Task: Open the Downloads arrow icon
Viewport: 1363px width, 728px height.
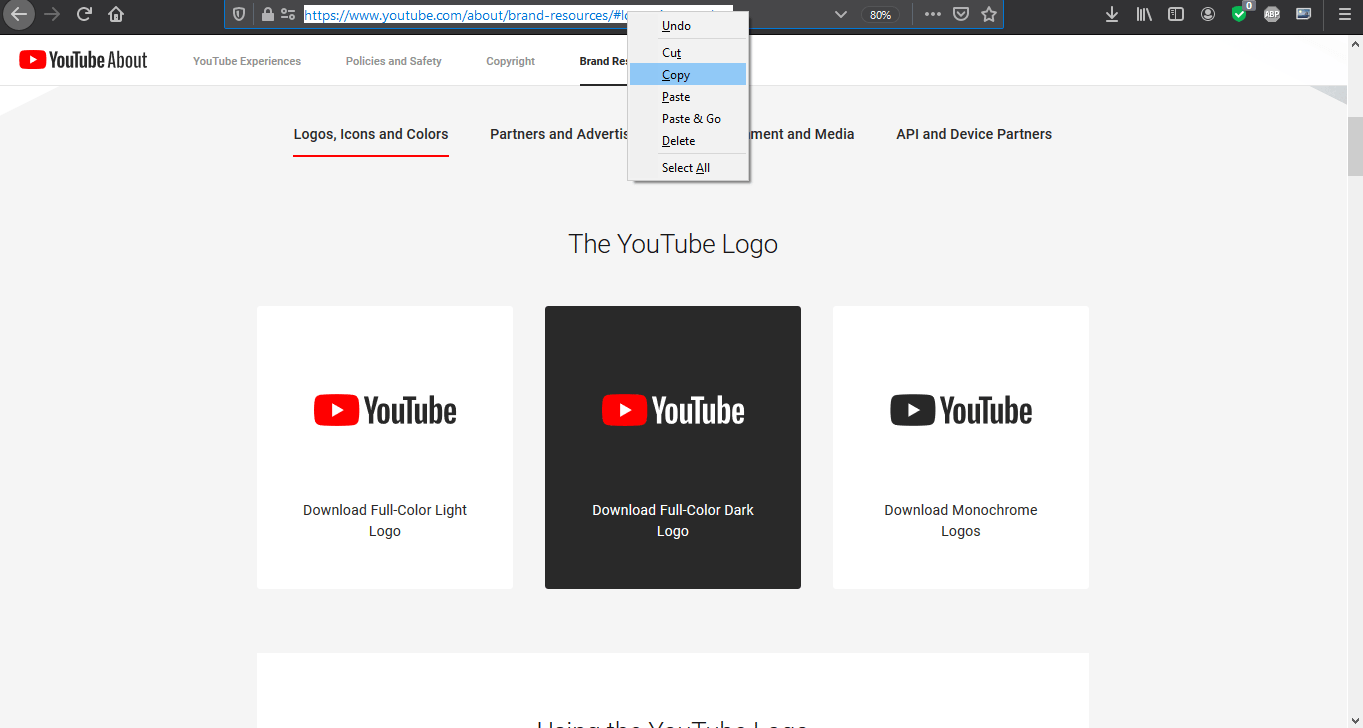Action: [x=1112, y=14]
